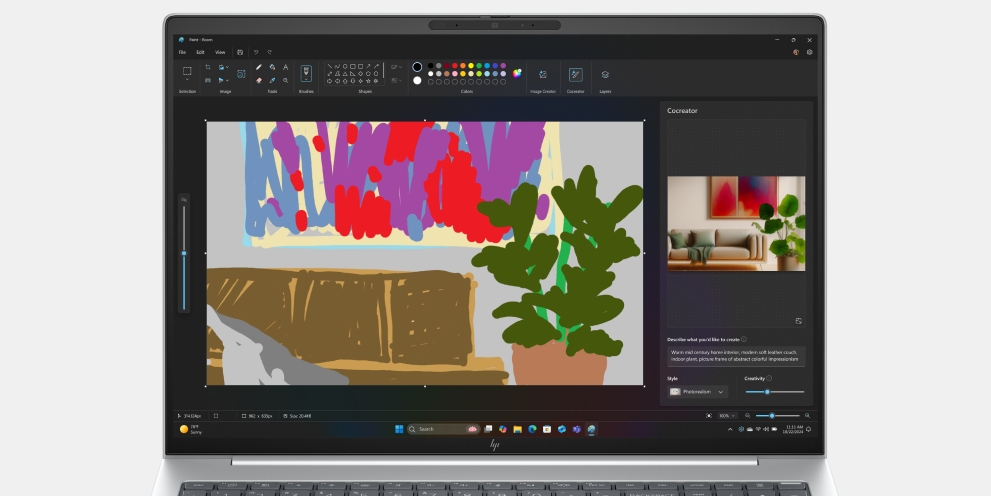The width and height of the screenshot is (991, 496).
Task: Select Color 1 black primary swatch
Action: click(x=417, y=67)
